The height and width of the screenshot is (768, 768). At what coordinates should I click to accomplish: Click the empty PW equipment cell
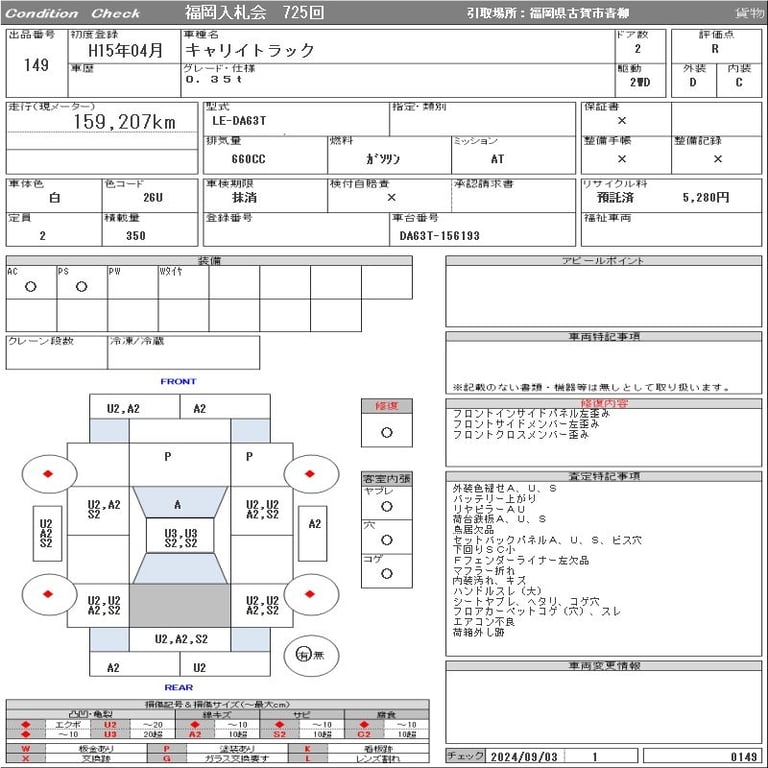133,282
